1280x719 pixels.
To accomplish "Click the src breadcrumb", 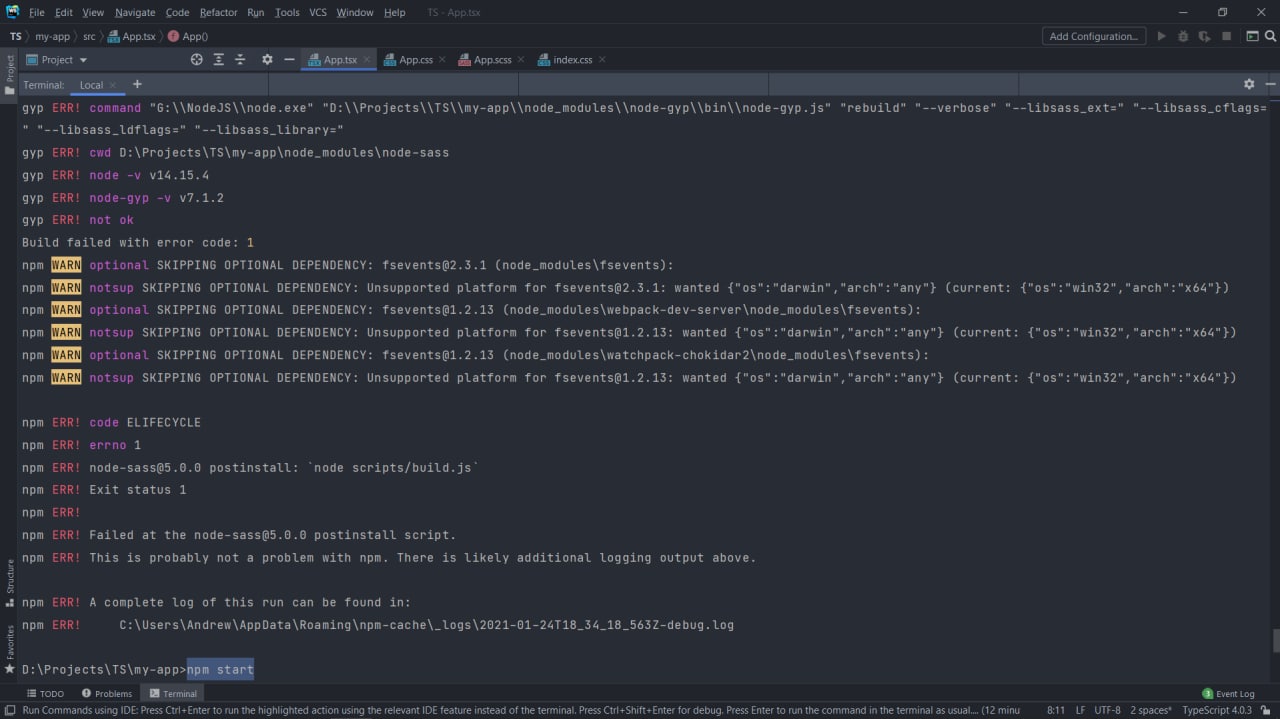I will pyautogui.click(x=89, y=36).
